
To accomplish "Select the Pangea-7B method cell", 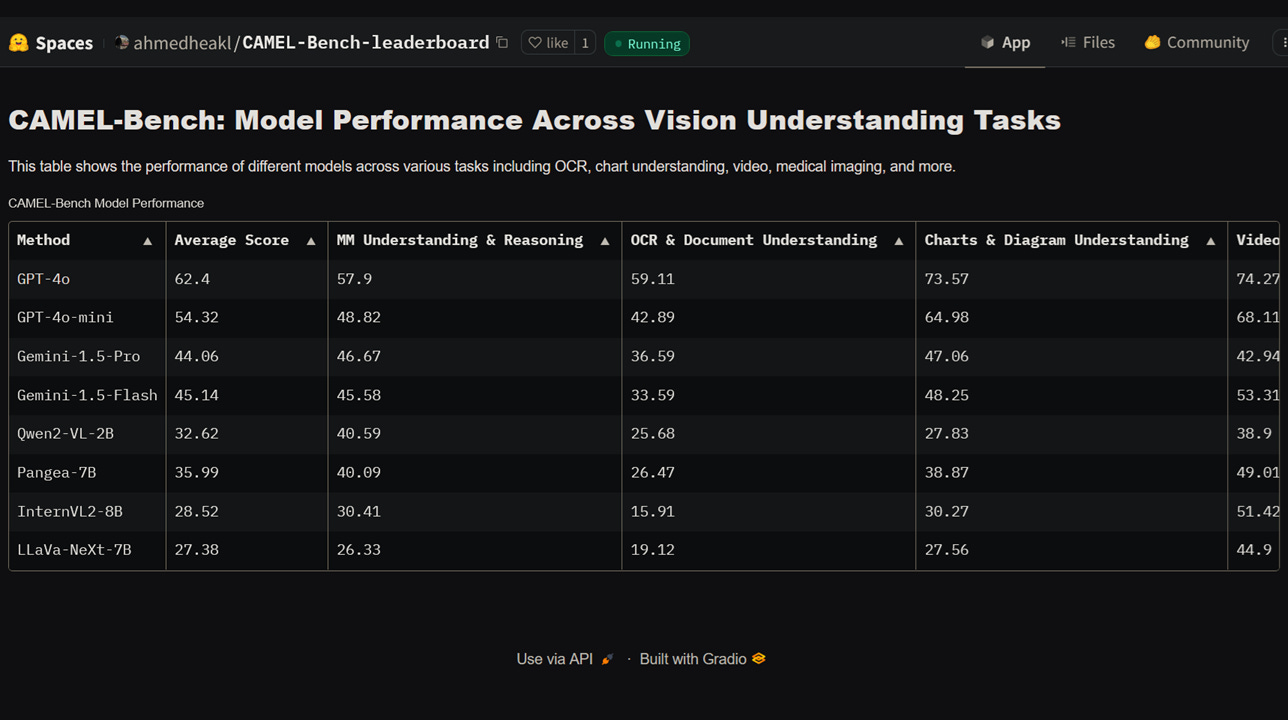I will 87,473.
